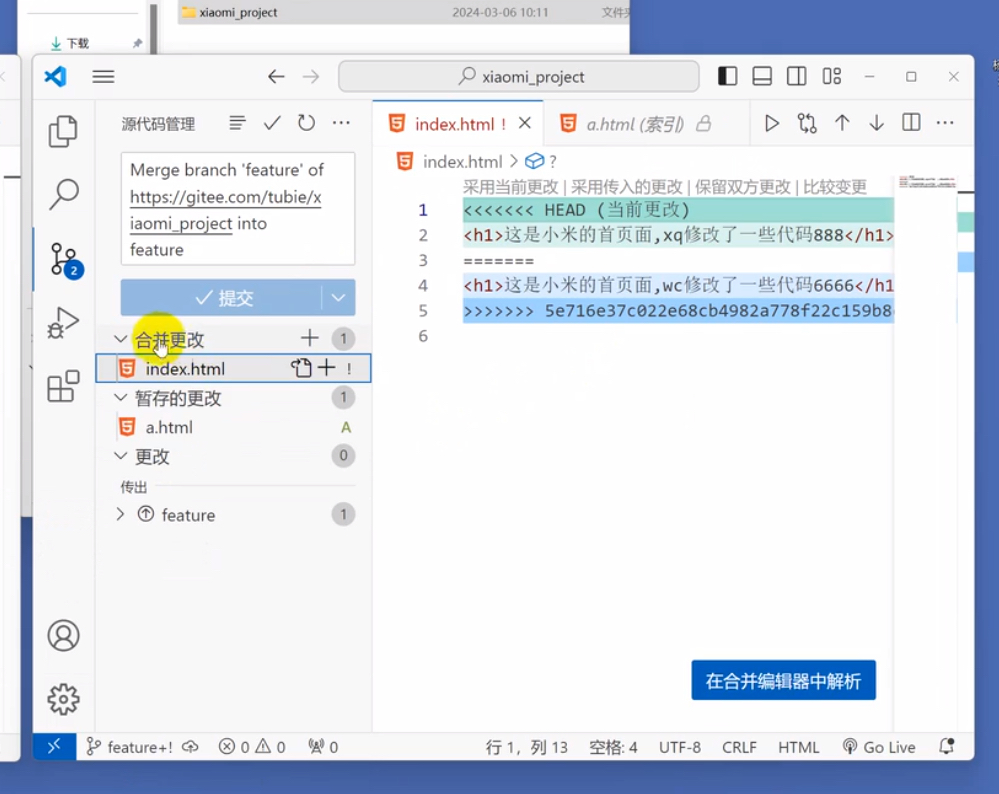This screenshot has height=794, width=999.
Task: Change encoding via UTF-8 status item
Action: pyautogui.click(x=679, y=747)
